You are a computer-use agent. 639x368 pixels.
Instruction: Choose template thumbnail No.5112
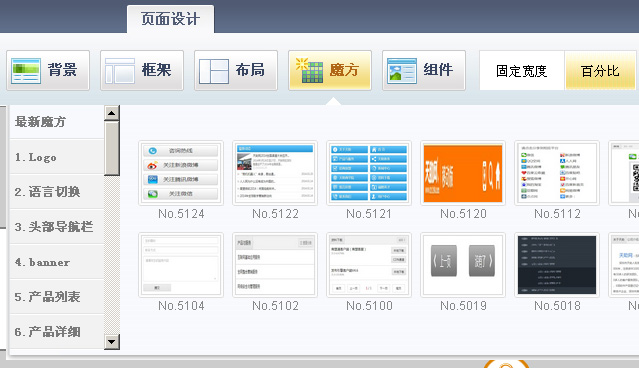[x=557, y=173]
